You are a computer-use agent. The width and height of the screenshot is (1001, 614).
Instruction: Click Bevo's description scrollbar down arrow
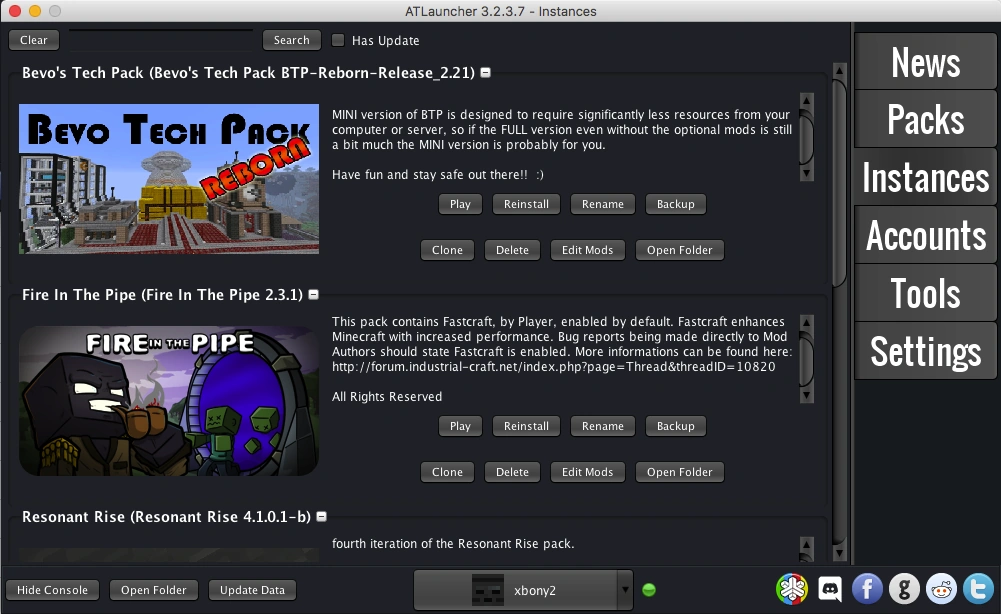(807, 174)
